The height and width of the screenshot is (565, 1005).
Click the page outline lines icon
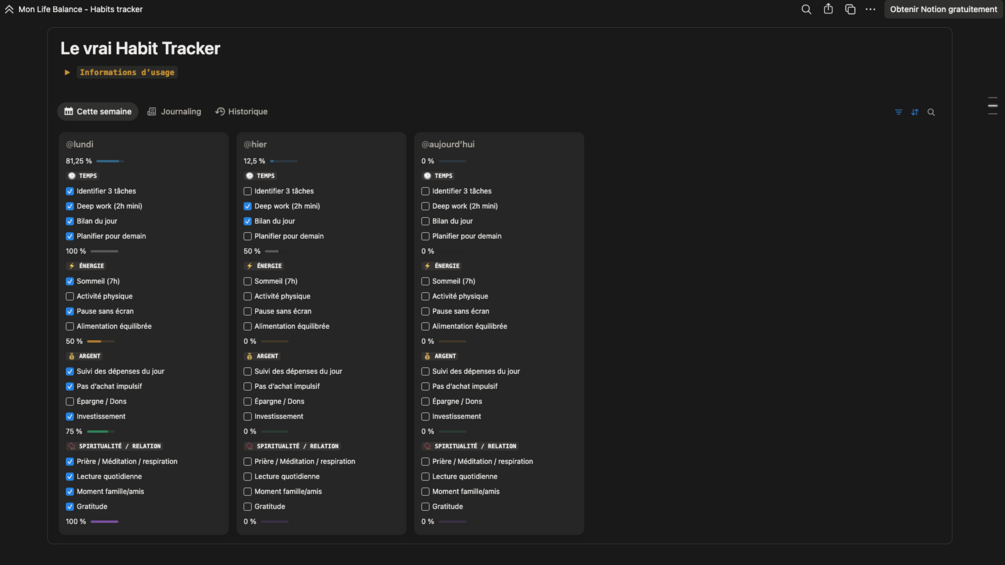992,105
